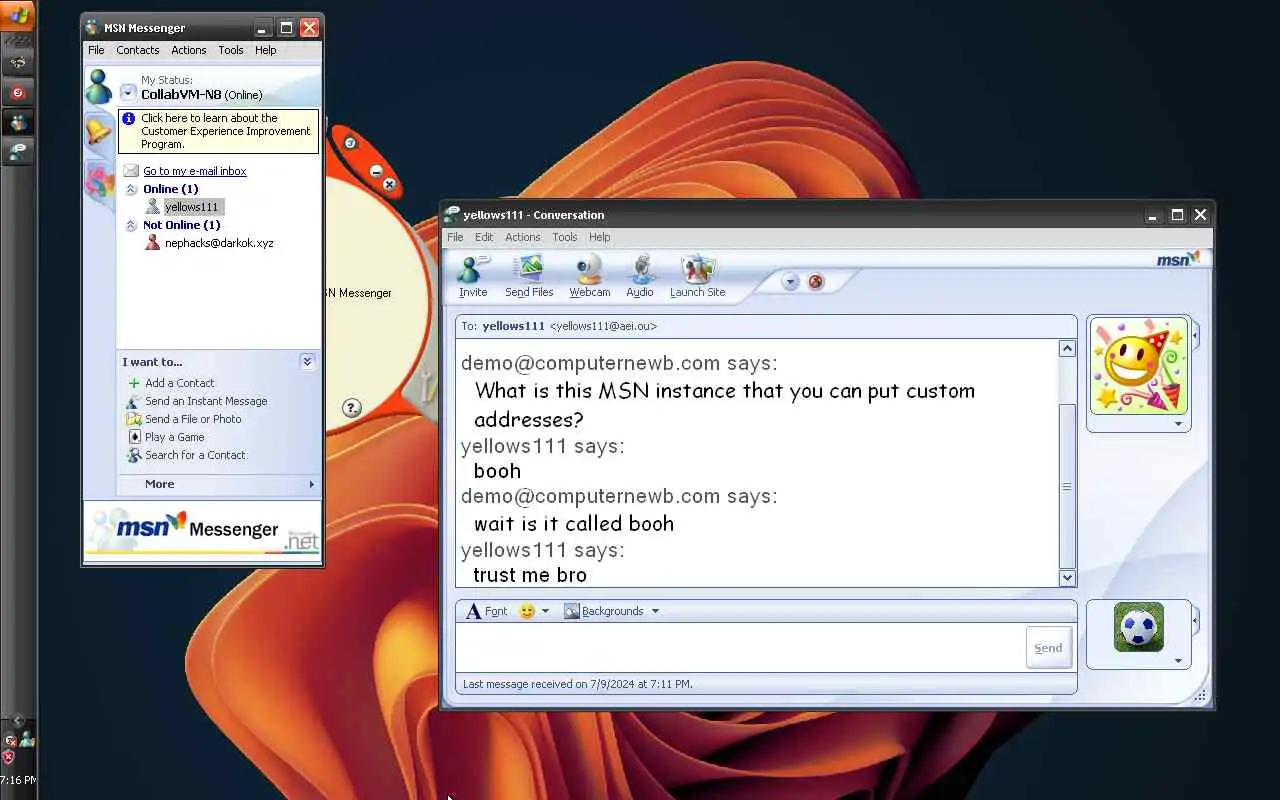Click the msn Messenger .net banner
The height and width of the screenshot is (800, 1280).
click(203, 529)
